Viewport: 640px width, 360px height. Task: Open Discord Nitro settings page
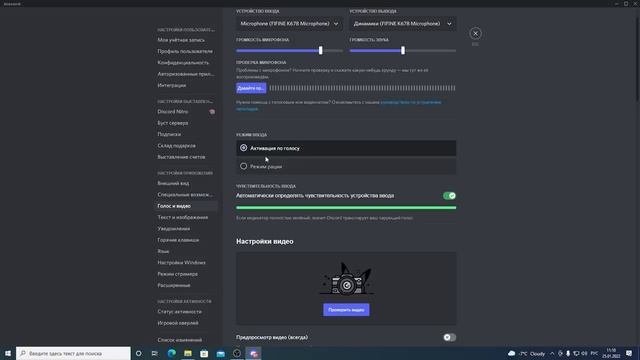point(173,111)
